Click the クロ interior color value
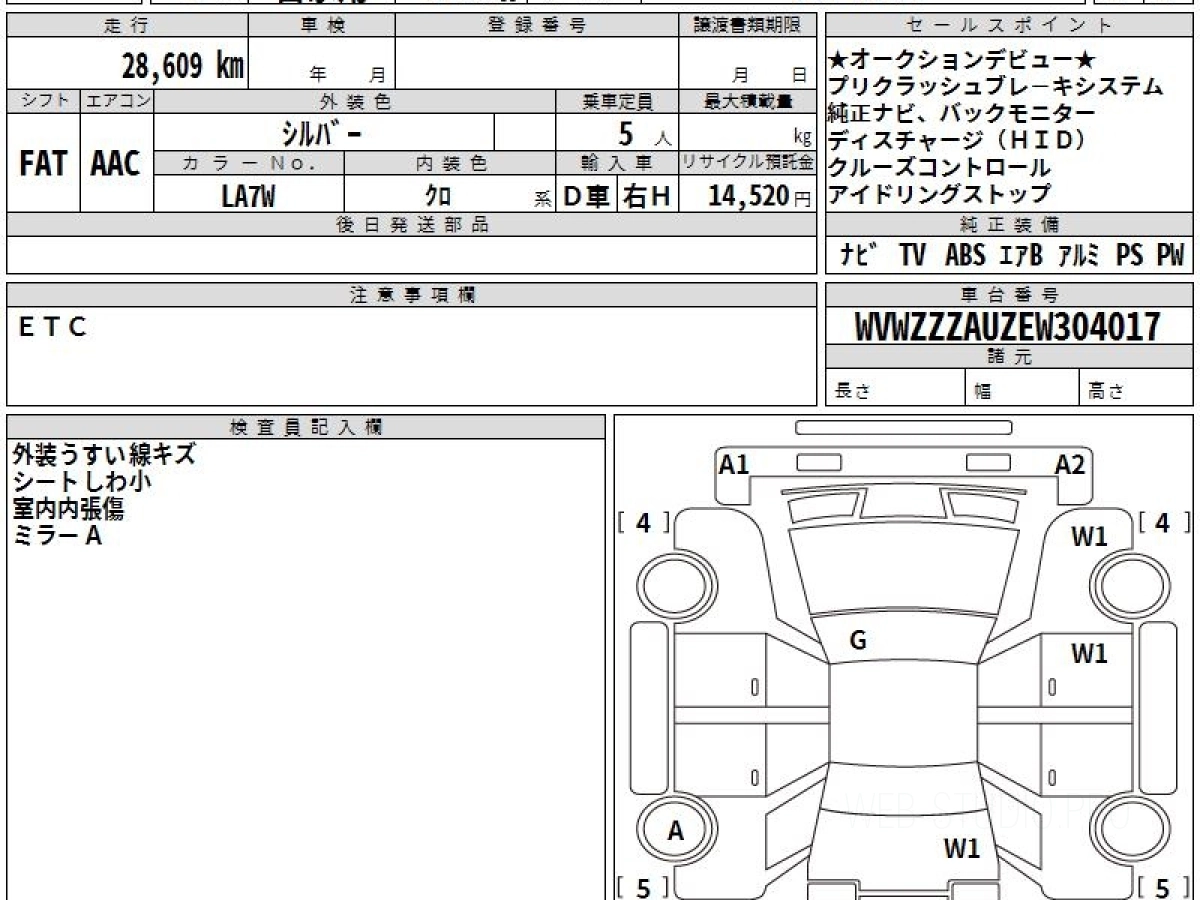The image size is (1200, 900). coord(438,197)
